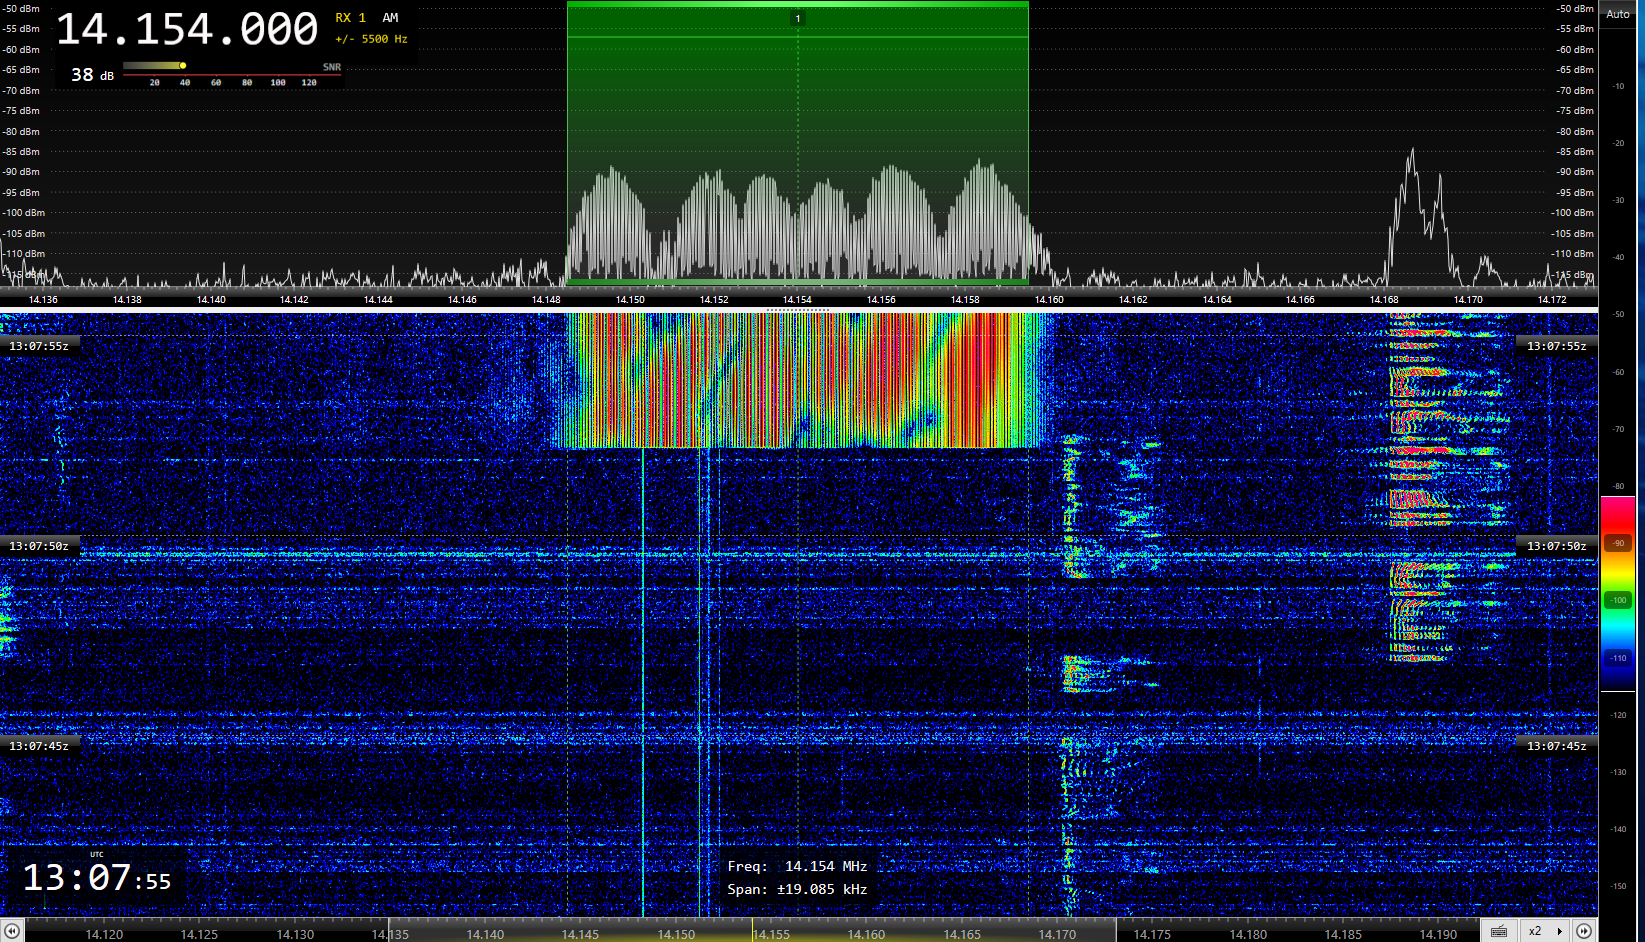Click the 13:07:50z waterfall timestamp on left
Screen dimensions: 1645x942
(39, 546)
